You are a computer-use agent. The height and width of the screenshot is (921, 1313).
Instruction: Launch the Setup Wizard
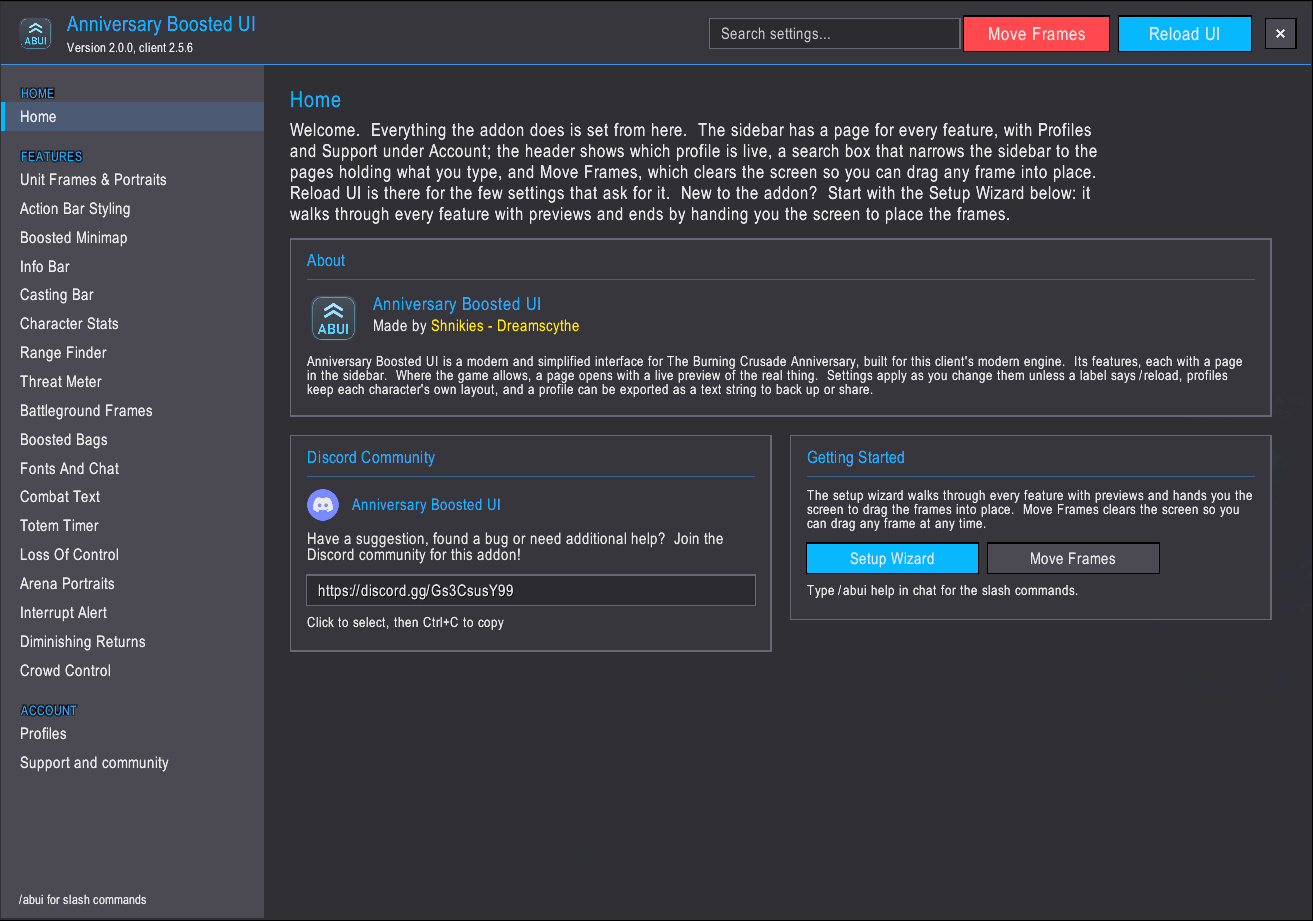click(x=892, y=559)
